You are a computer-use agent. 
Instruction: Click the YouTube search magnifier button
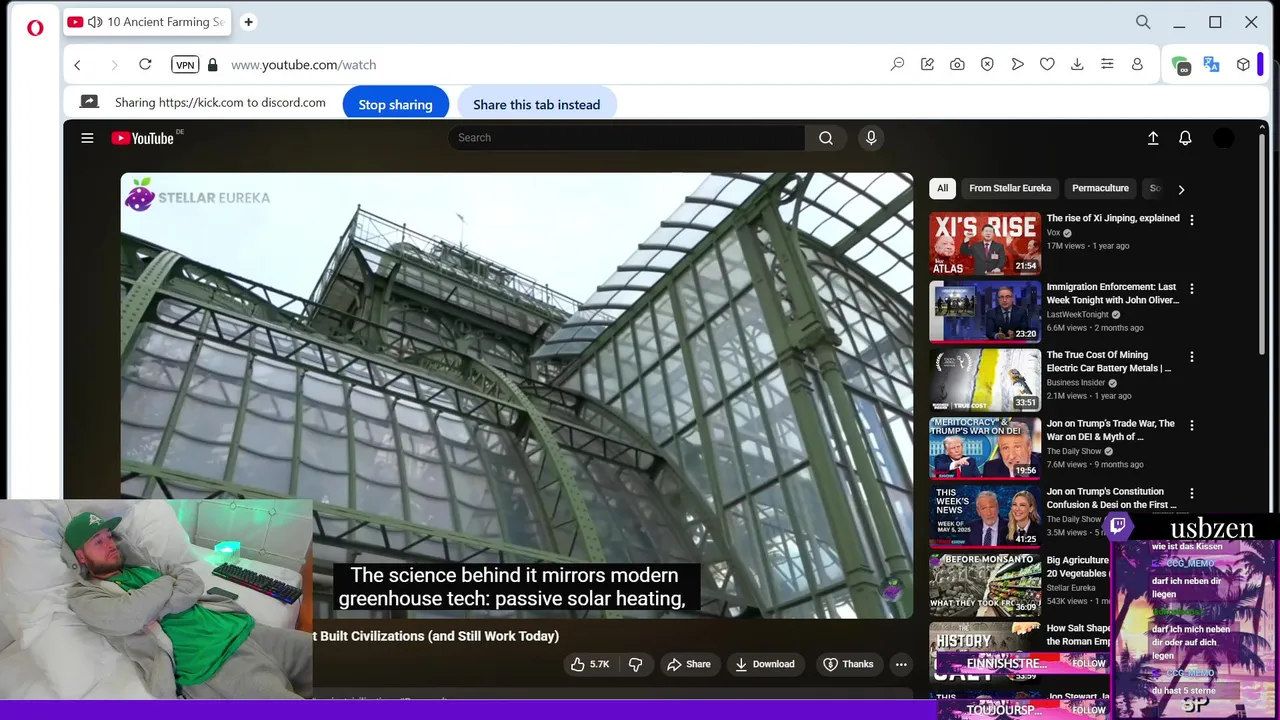click(826, 138)
